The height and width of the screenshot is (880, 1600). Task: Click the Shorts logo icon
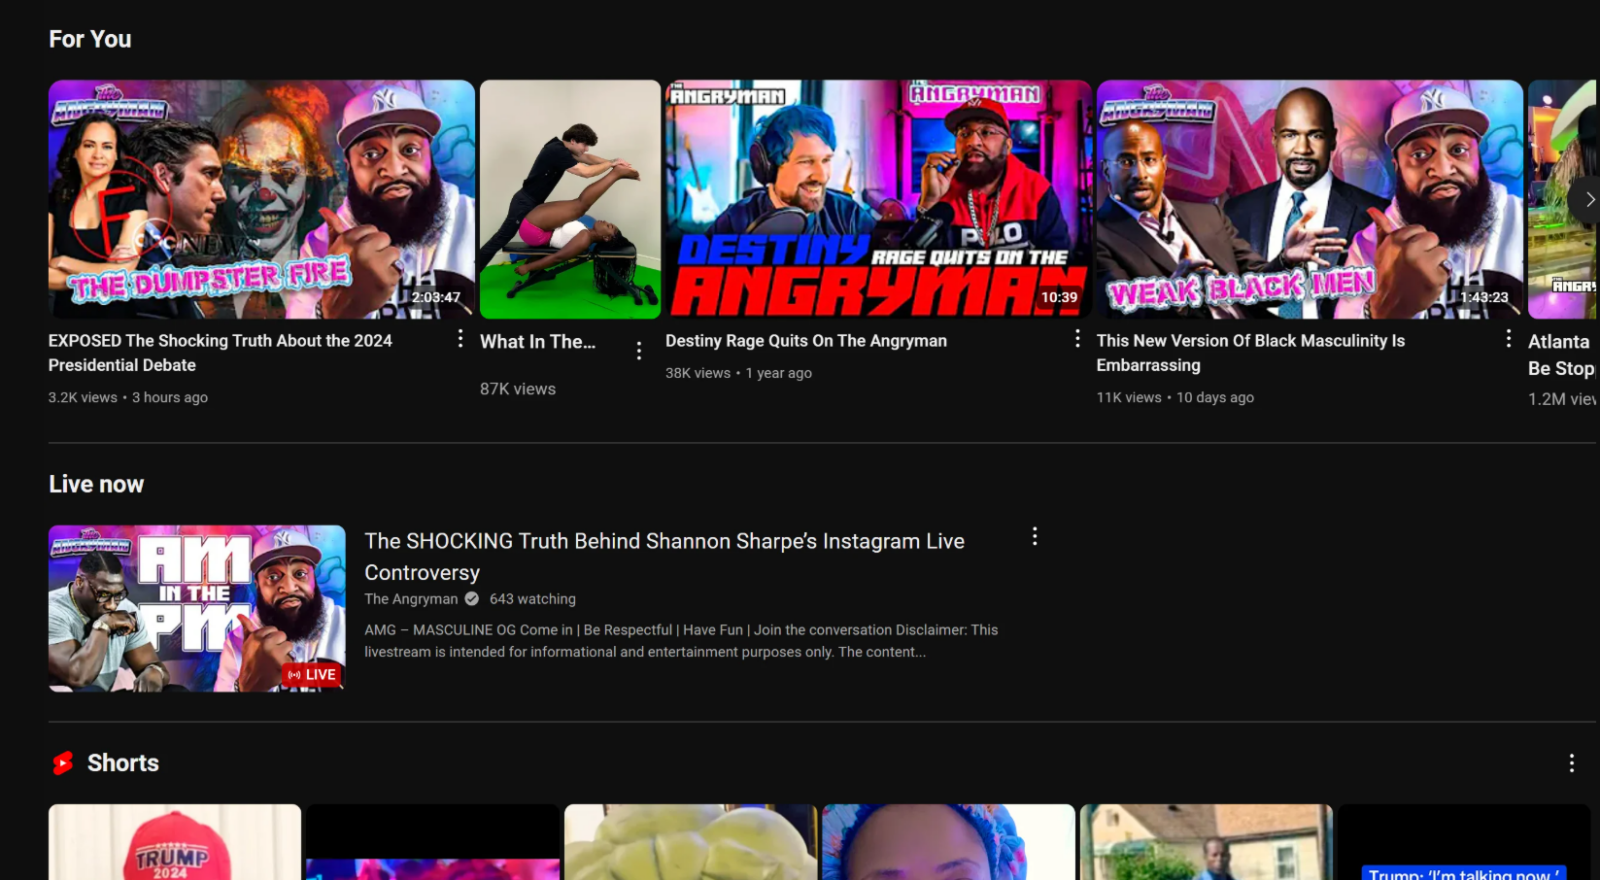[x=63, y=763]
